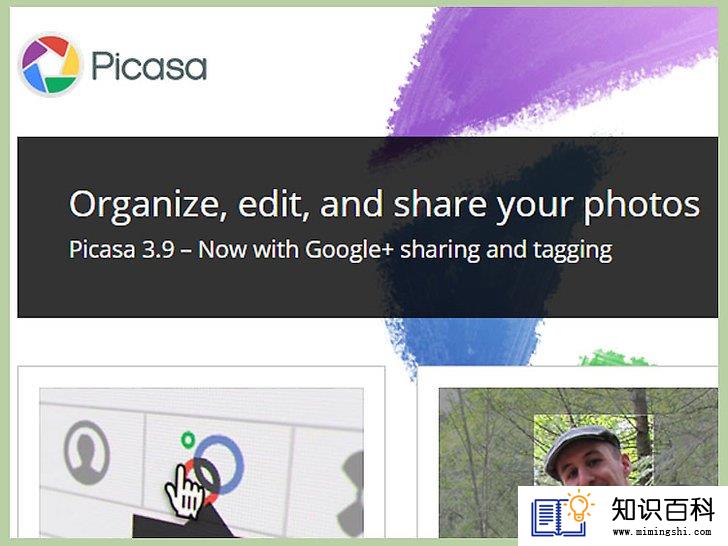The image size is (728, 546).
Task: Click the 知识百科 watermark text
Action: (663, 509)
